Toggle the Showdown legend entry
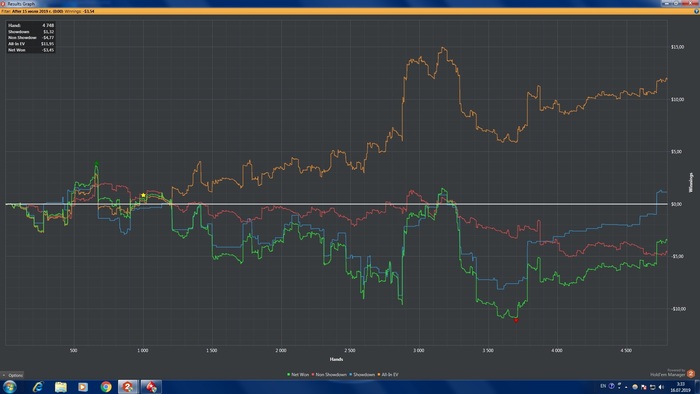This screenshot has width=700, height=394. [x=362, y=374]
